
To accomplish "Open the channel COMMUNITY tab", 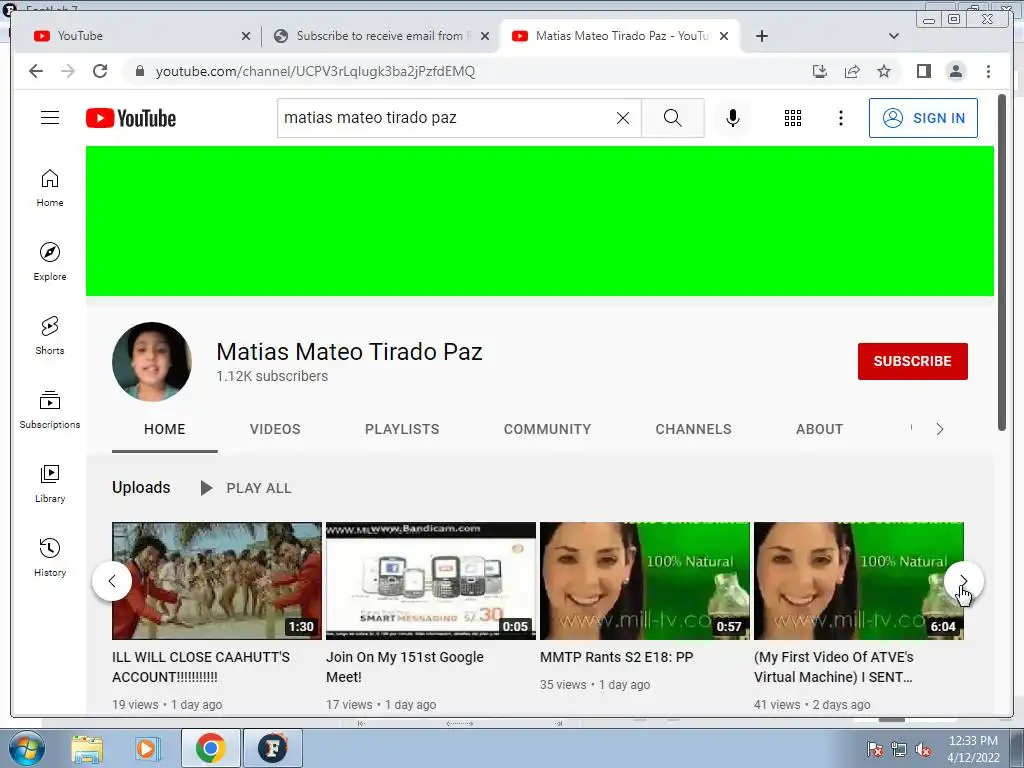I will pyautogui.click(x=547, y=429).
